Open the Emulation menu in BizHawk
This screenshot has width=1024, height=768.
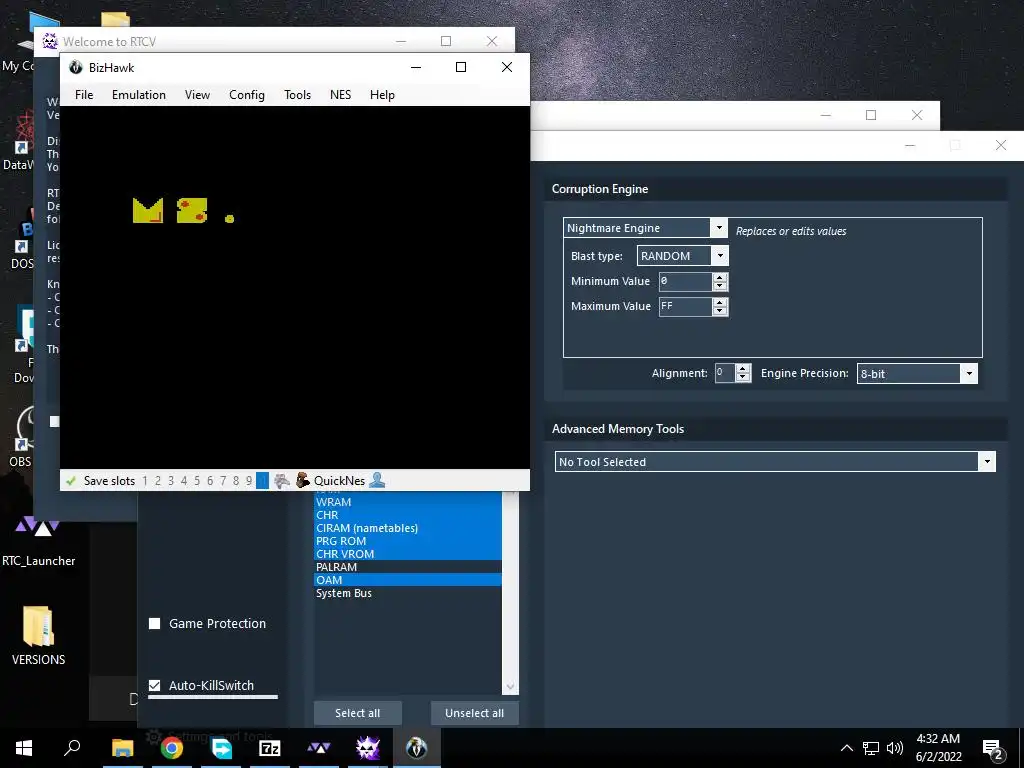[x=138, y=95]
